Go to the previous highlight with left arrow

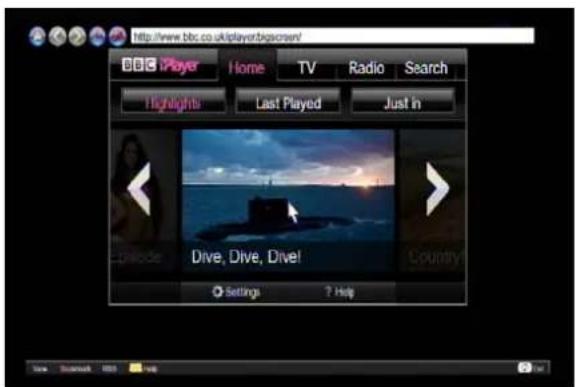(140, 189)
